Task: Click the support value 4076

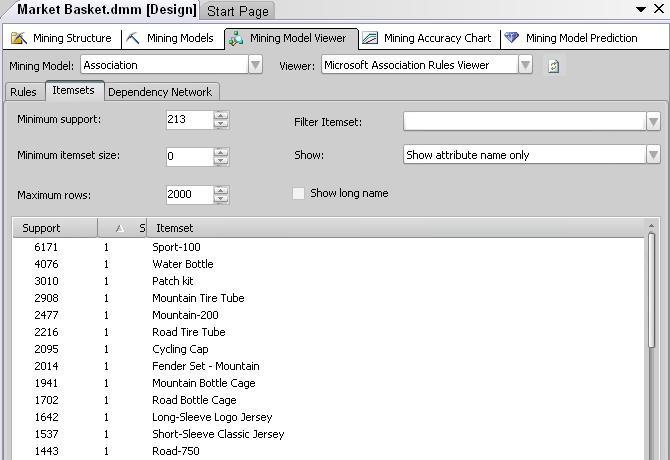Action: click(46, 264)
